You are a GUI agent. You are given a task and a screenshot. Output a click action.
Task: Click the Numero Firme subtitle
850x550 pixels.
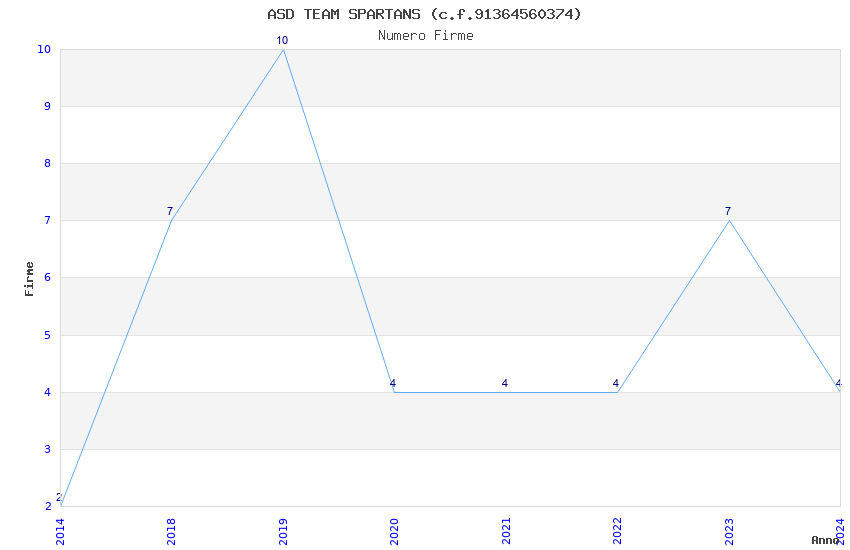coord(426,36)
